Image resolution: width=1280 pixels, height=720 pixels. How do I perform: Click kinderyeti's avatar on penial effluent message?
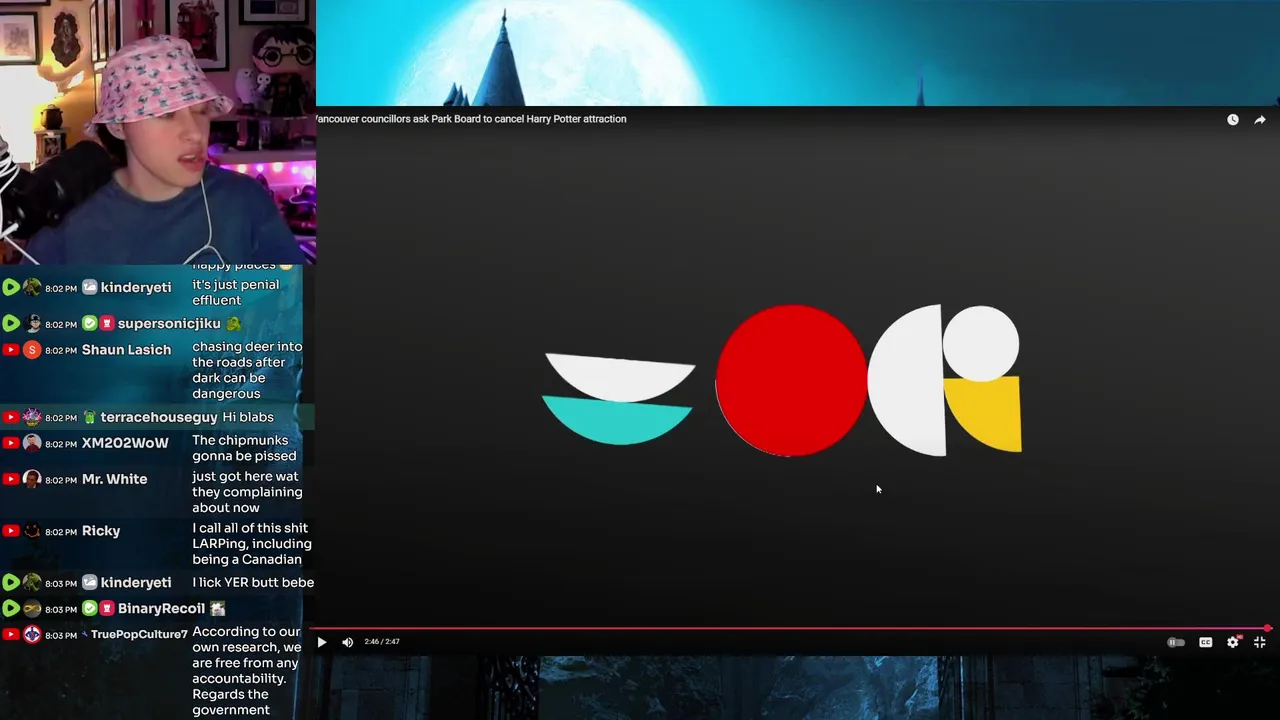32,288
